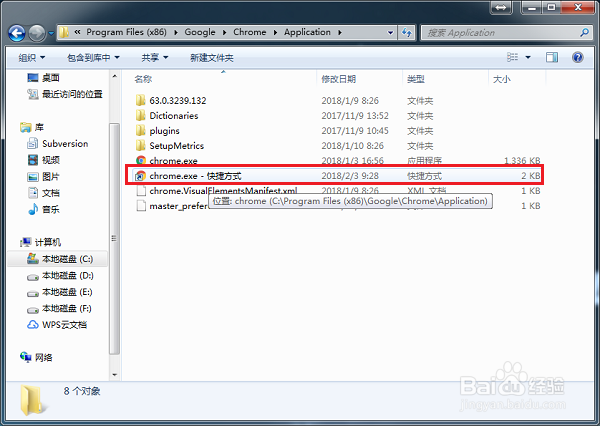The image size is (600, 426).
Task: Select the 63.0.3239.132 folder icon
Action: coord(141,100)
